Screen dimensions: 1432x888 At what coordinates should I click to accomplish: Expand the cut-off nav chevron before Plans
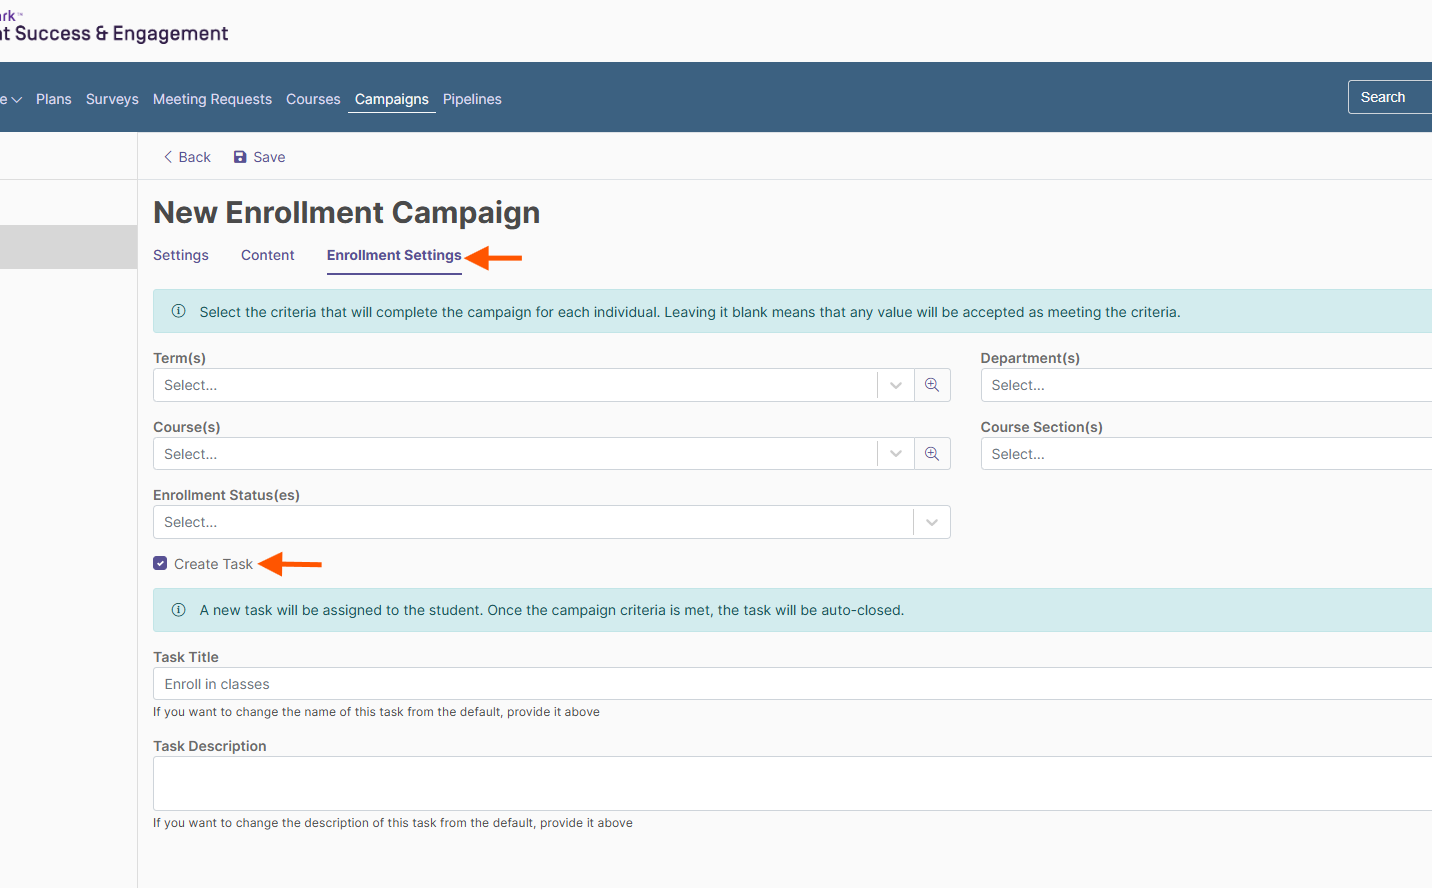point(16,100)
